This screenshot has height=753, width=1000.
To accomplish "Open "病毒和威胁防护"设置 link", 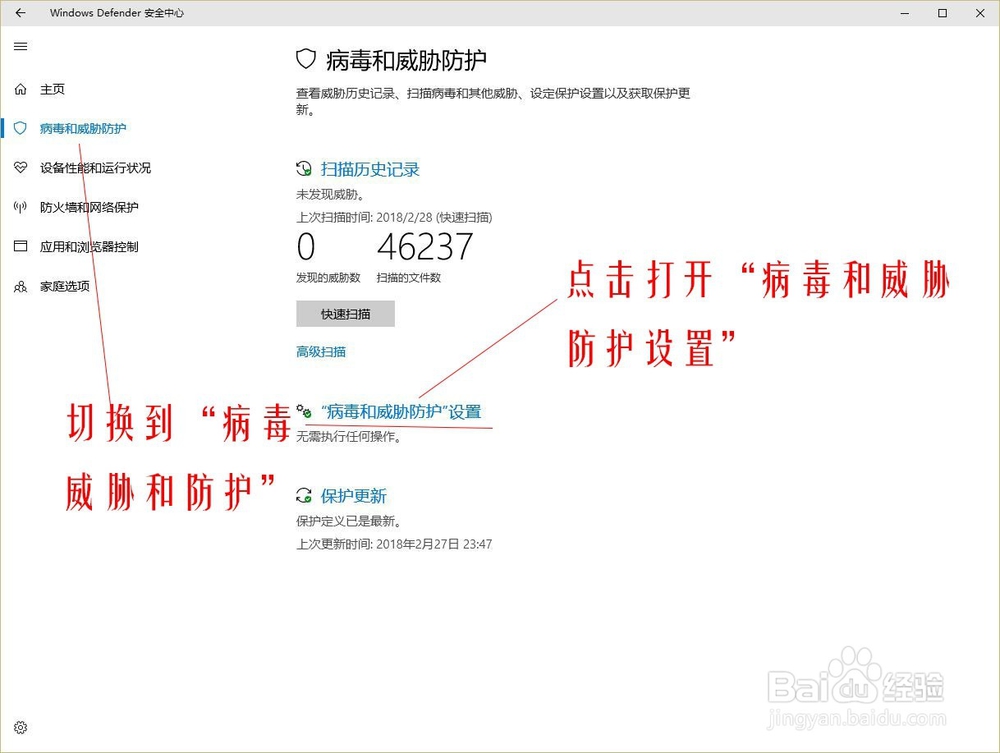I will pyautogui.click(x=401, y=412).
